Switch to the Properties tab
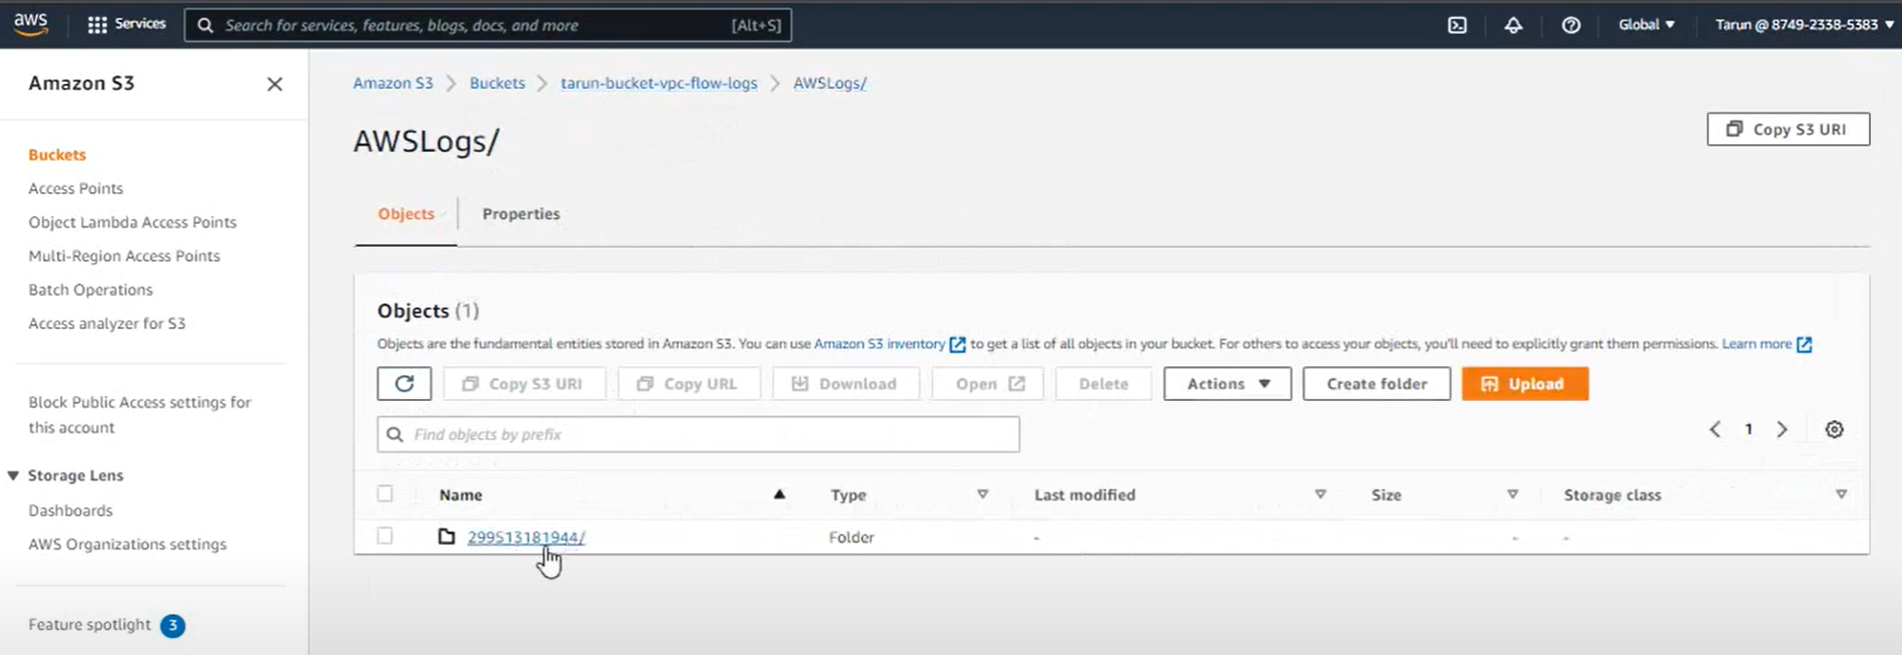 [521, 214]
